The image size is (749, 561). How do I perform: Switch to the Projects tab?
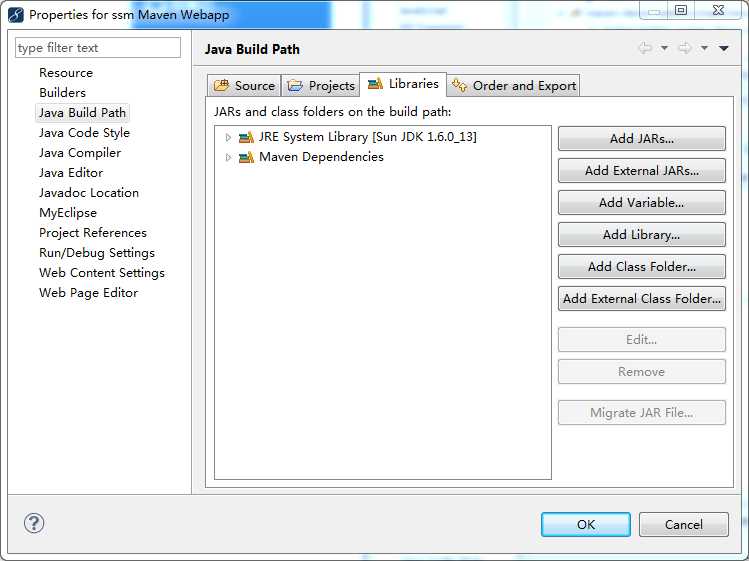tap(321, 86)
